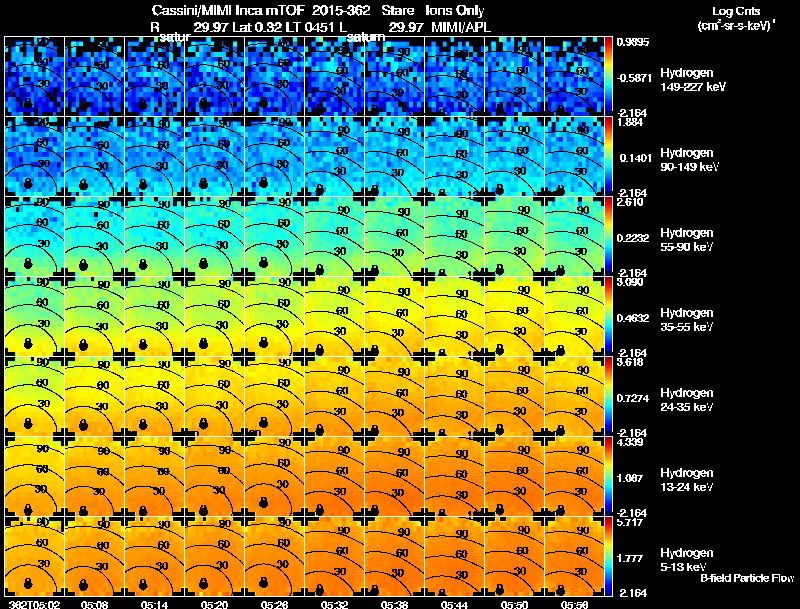Click the Stare mode label in the title

coord(397,11)
